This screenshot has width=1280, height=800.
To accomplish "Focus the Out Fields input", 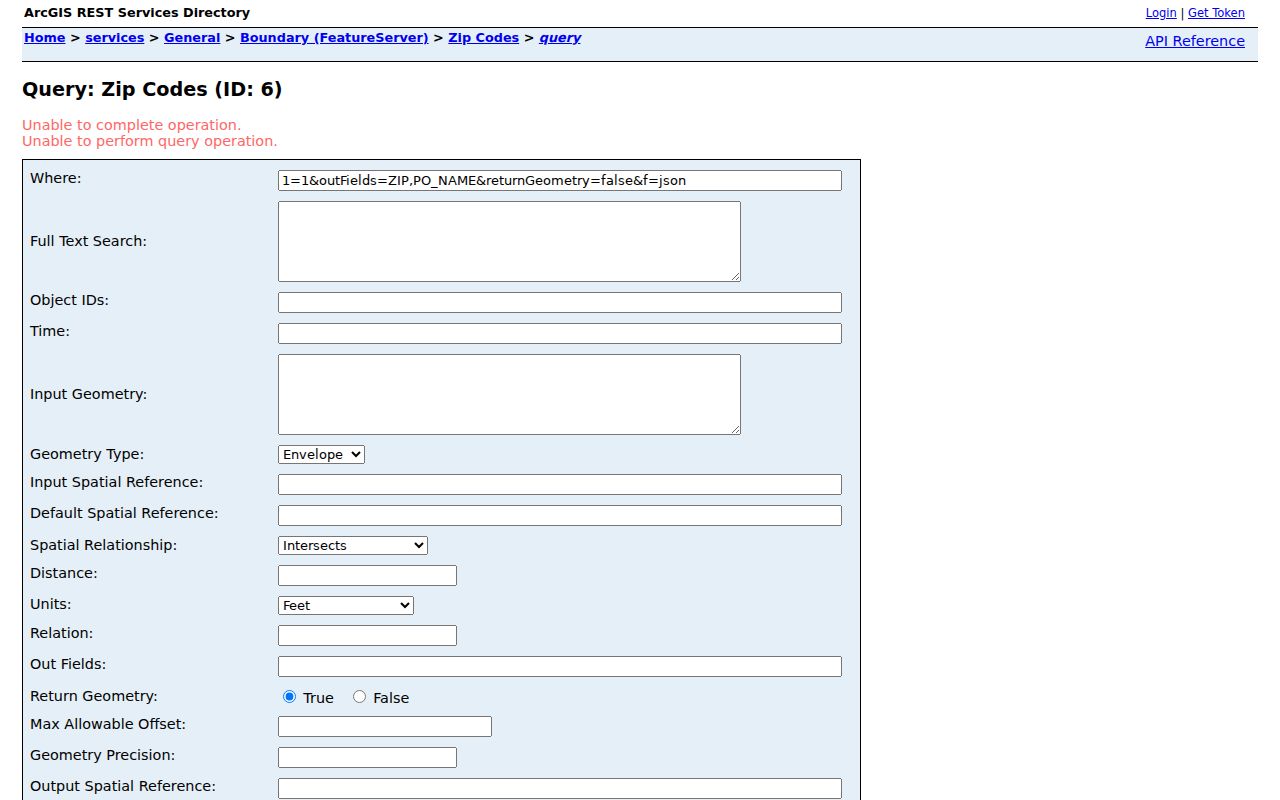I will tap(560, 666).
